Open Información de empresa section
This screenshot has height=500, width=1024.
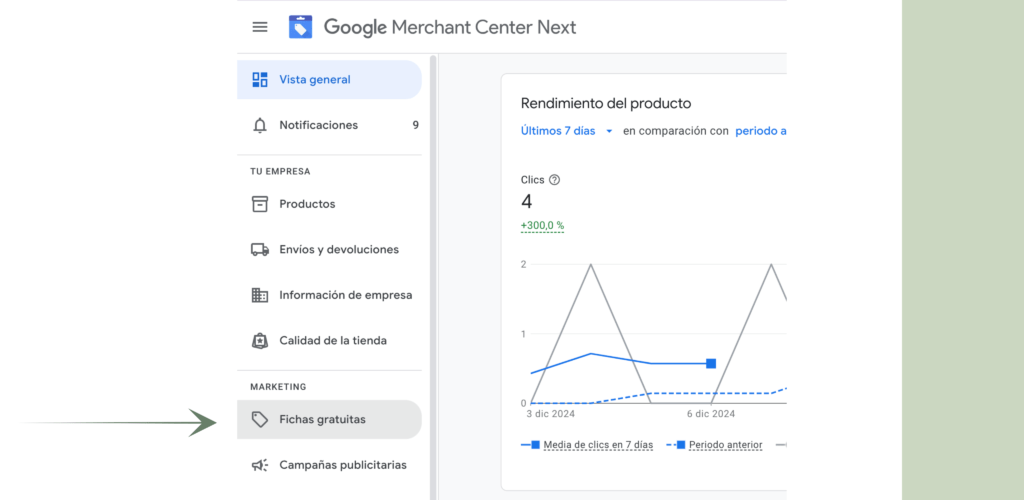[329, 295]
